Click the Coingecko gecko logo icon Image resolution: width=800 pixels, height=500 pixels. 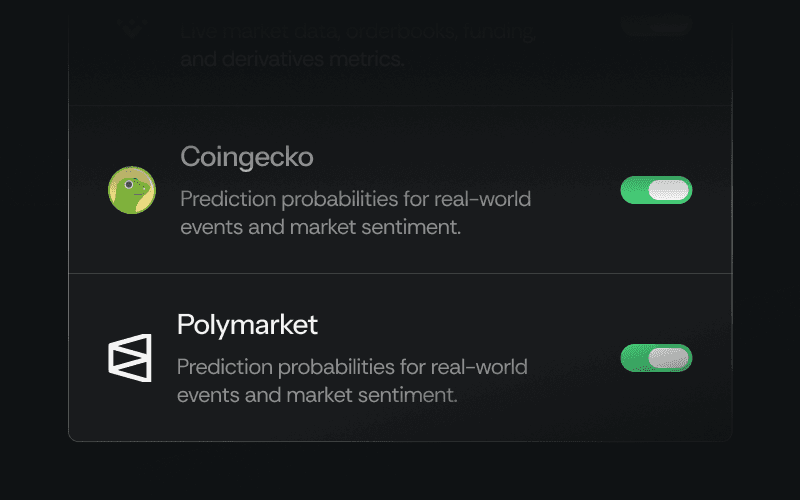click(132, 190)
